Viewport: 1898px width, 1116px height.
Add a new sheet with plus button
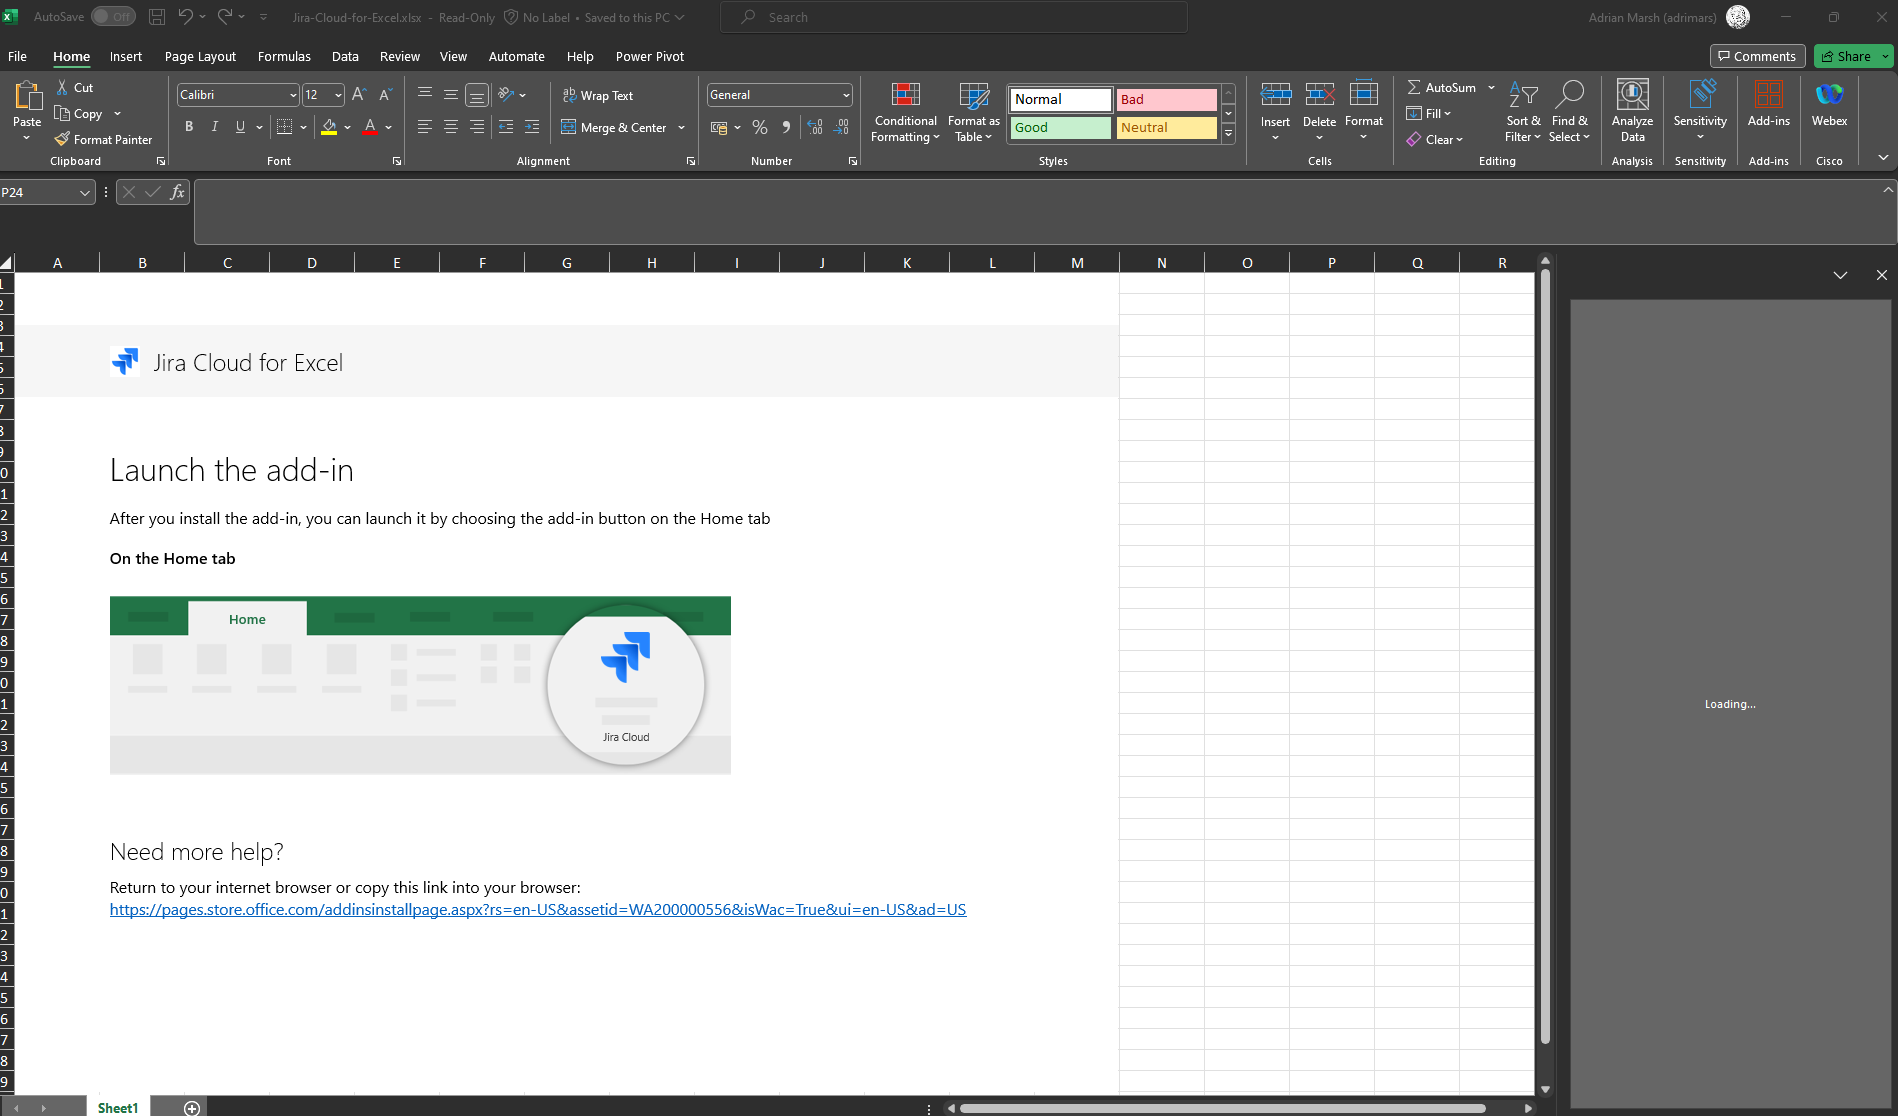(x=192, y=1107)
